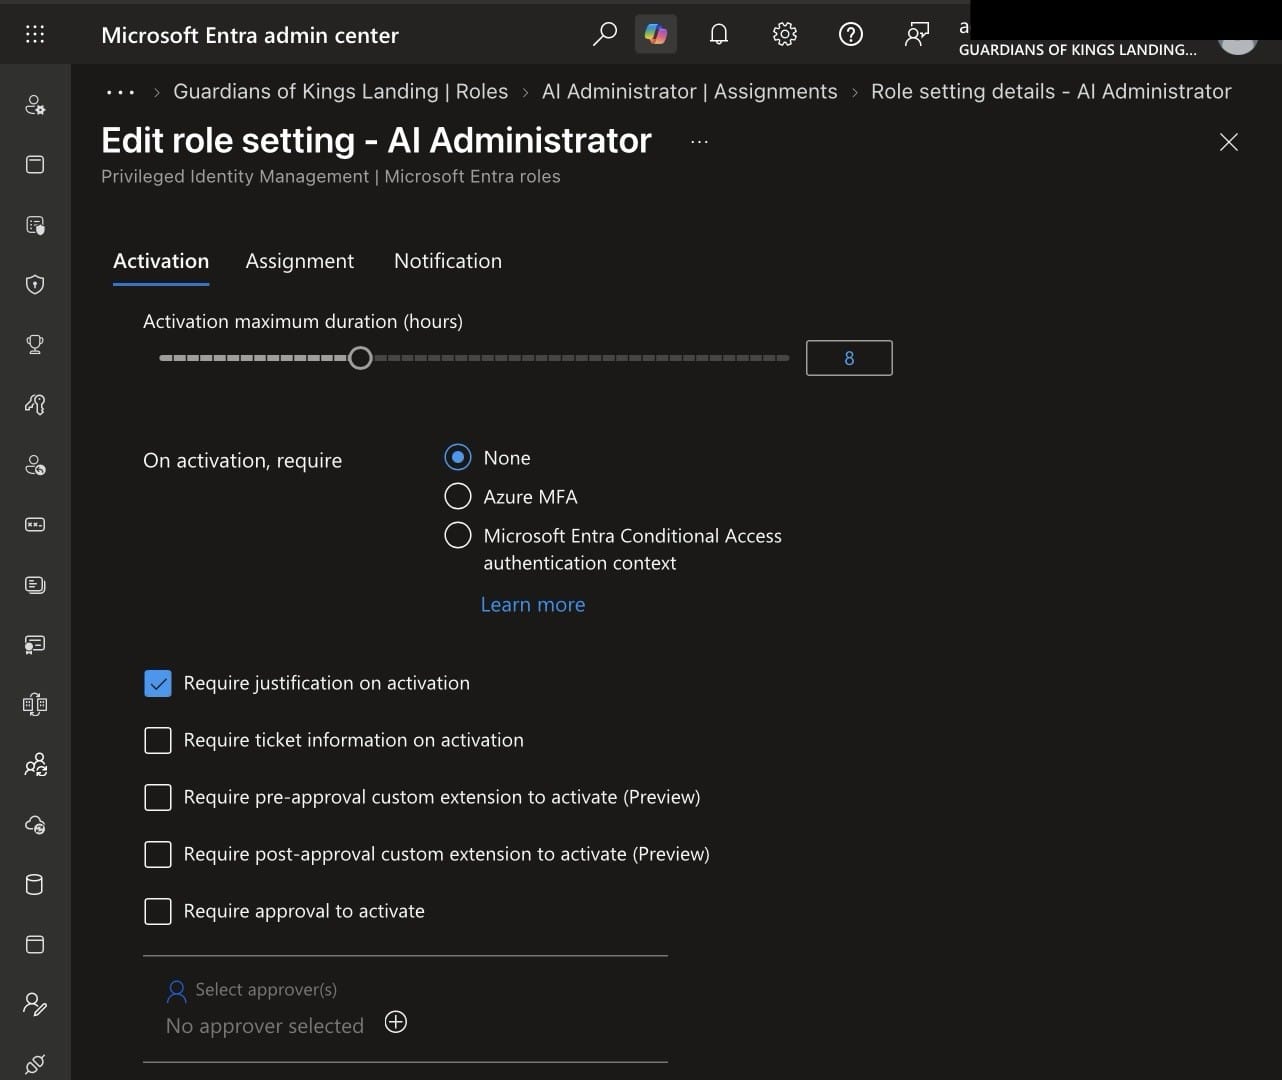1282x1080 pixels.
Task: Open portal settings gear icon
Action: tap(785, 35)
